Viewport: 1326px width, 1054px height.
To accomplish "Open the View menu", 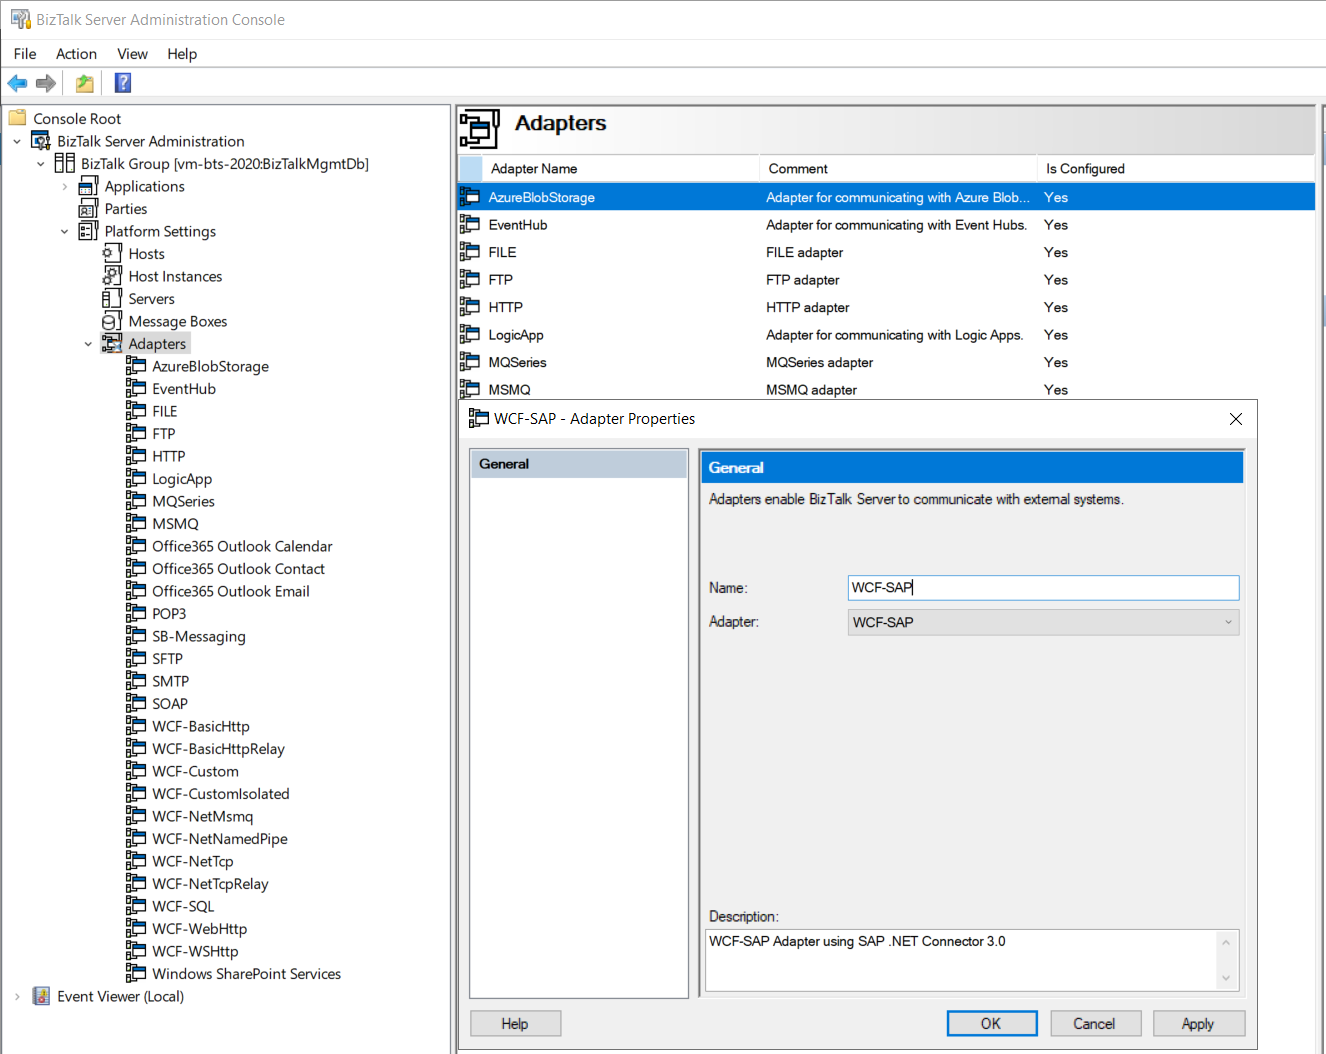I will click(132, 54).
